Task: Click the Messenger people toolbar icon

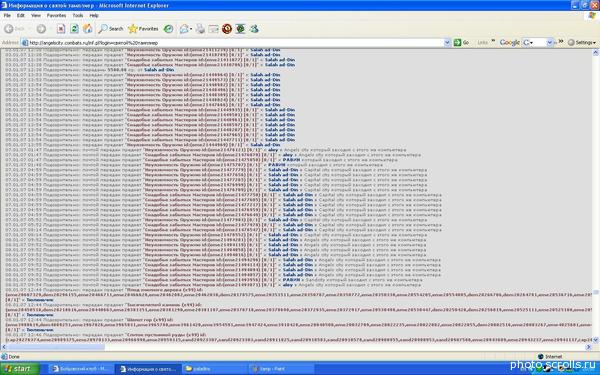Action: point(254,29)
